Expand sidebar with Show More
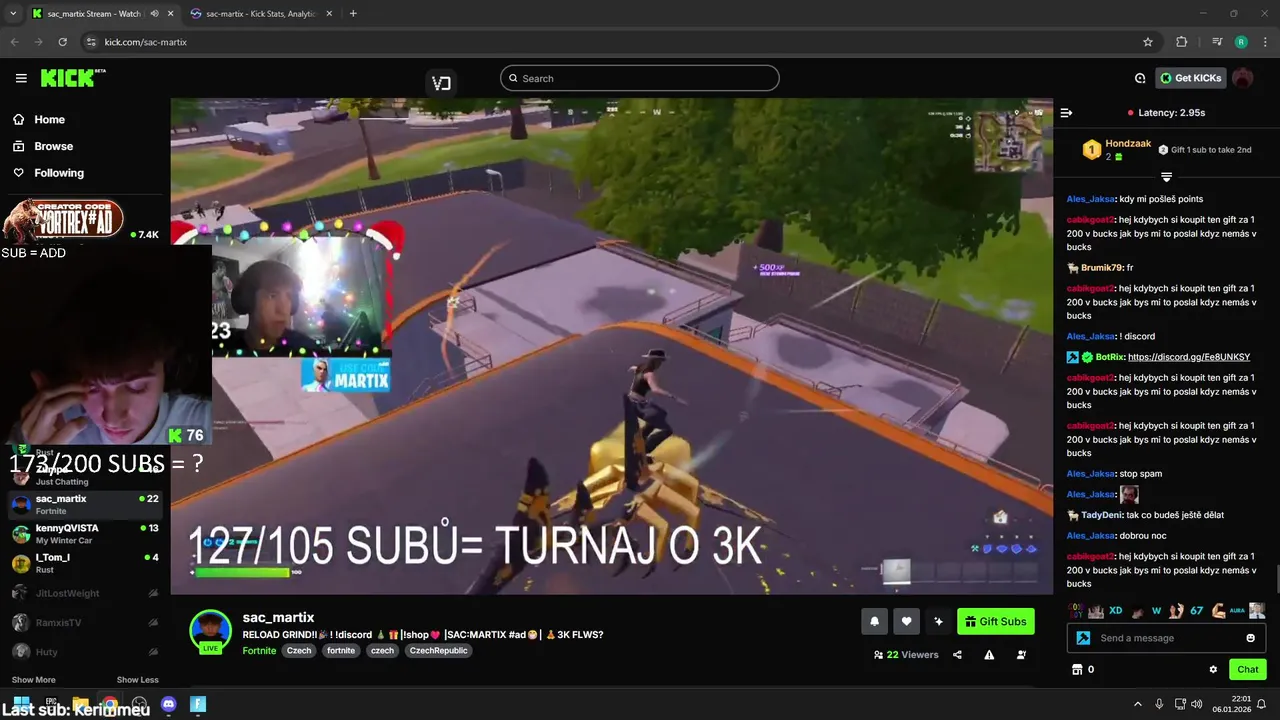The image size is (1280, 720). (33, 680)
